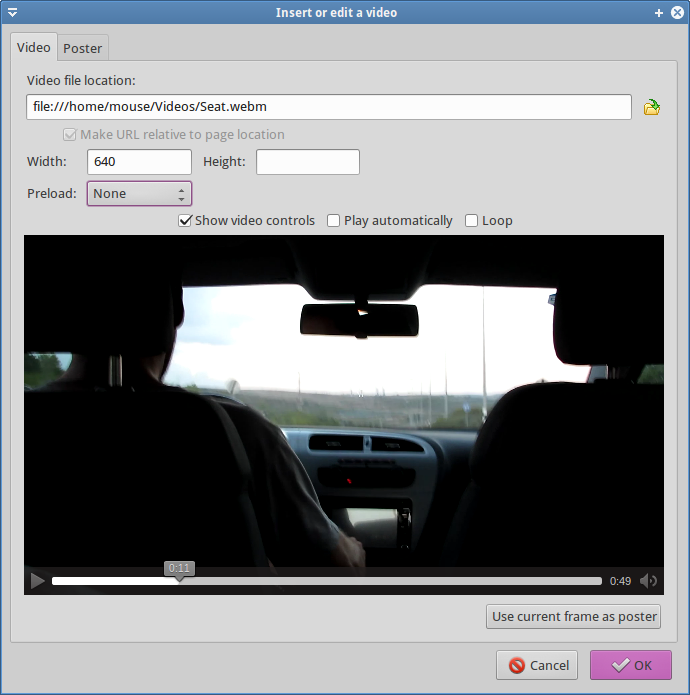Focus the Video file location field

tap(328, 107)
